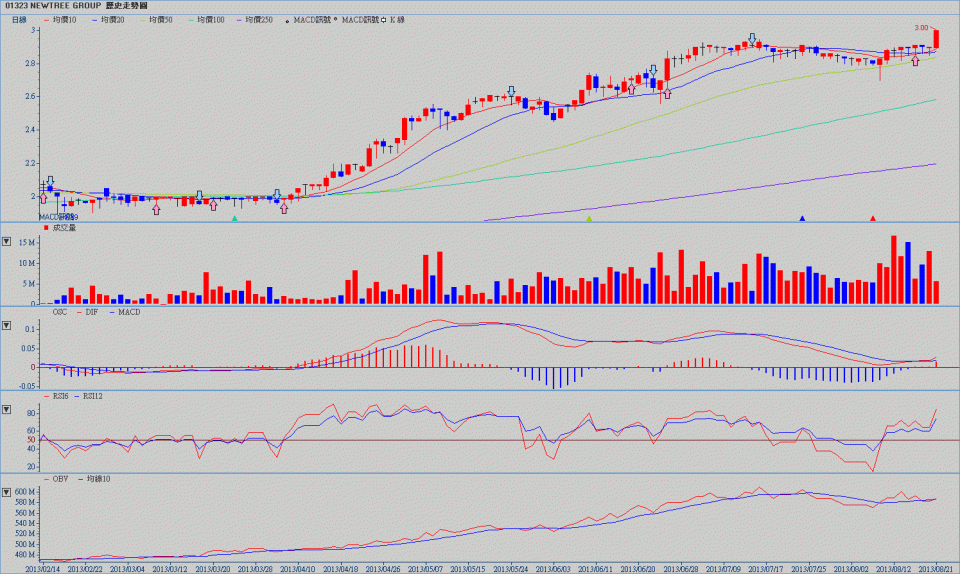
Task: Collapse the volume panel dropdown arrow
Action: (7, 241)
